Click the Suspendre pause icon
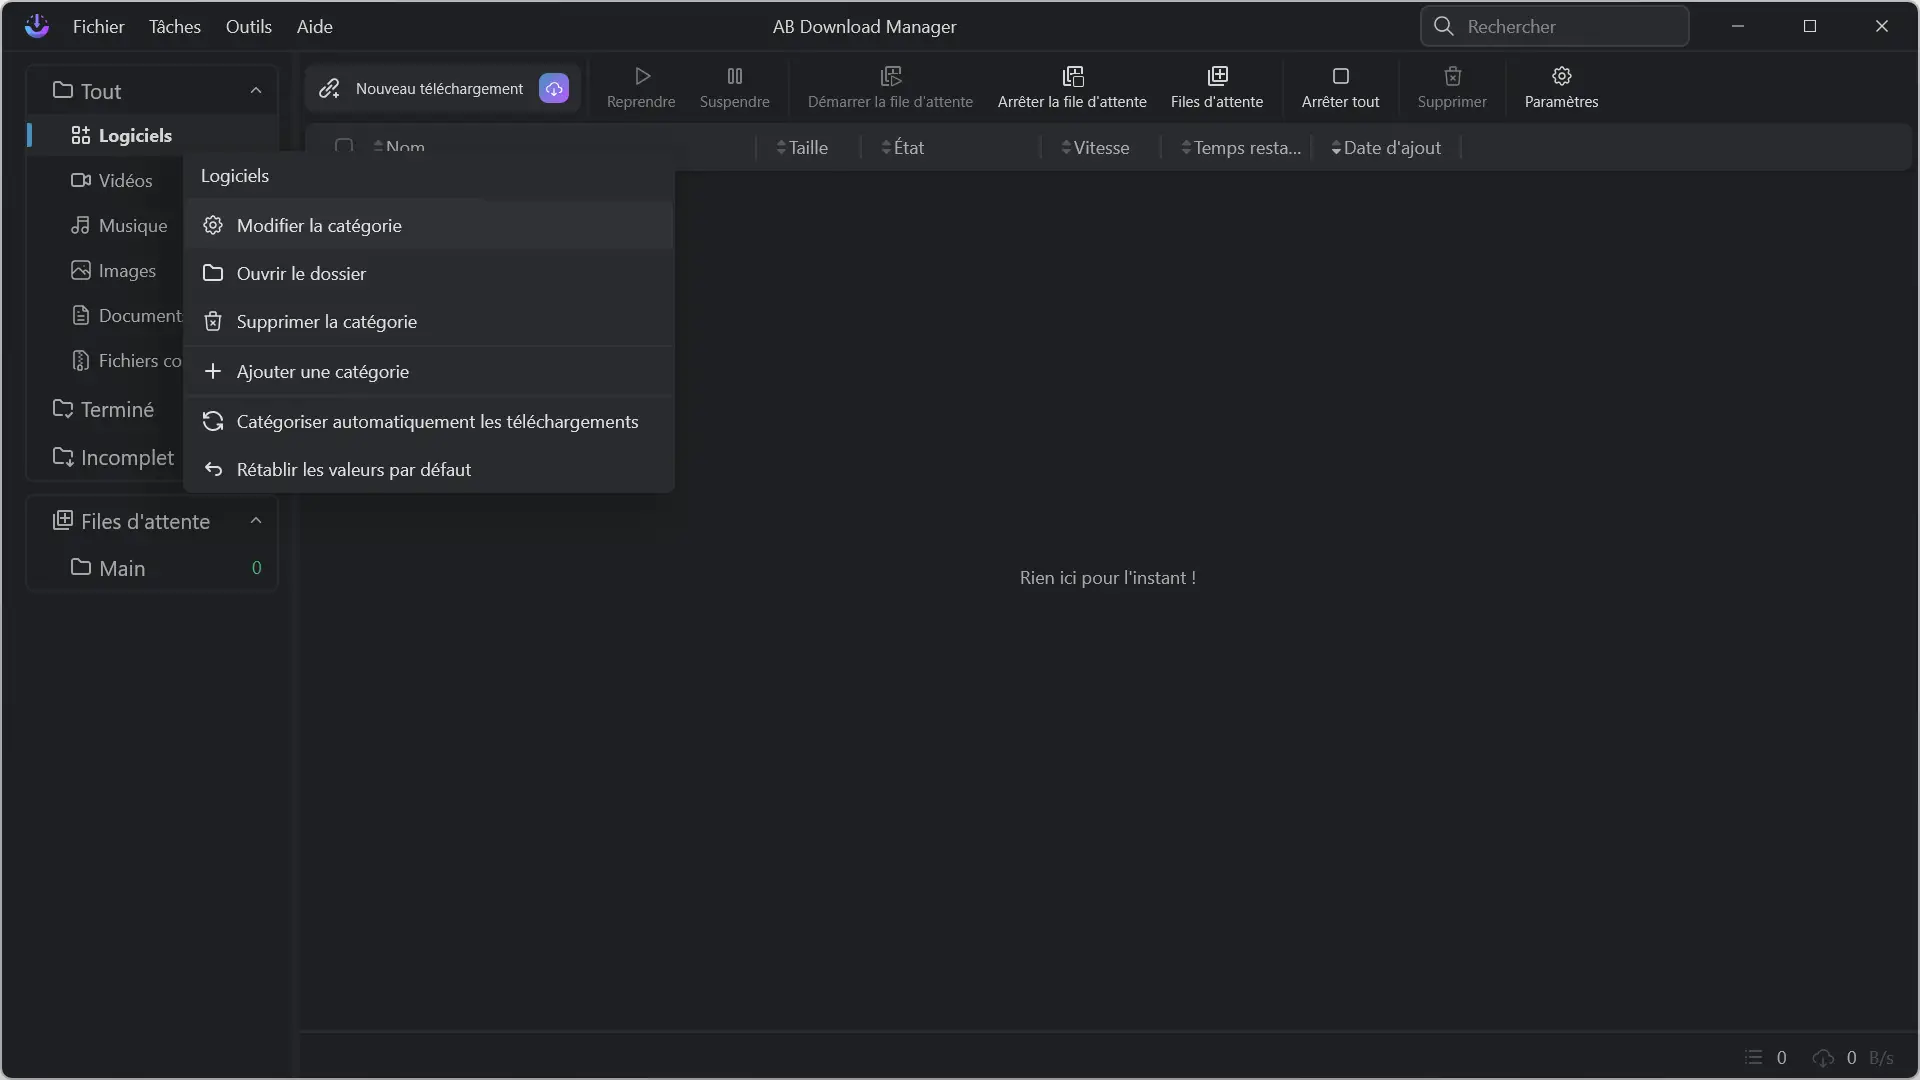 [x=735, y=76]
